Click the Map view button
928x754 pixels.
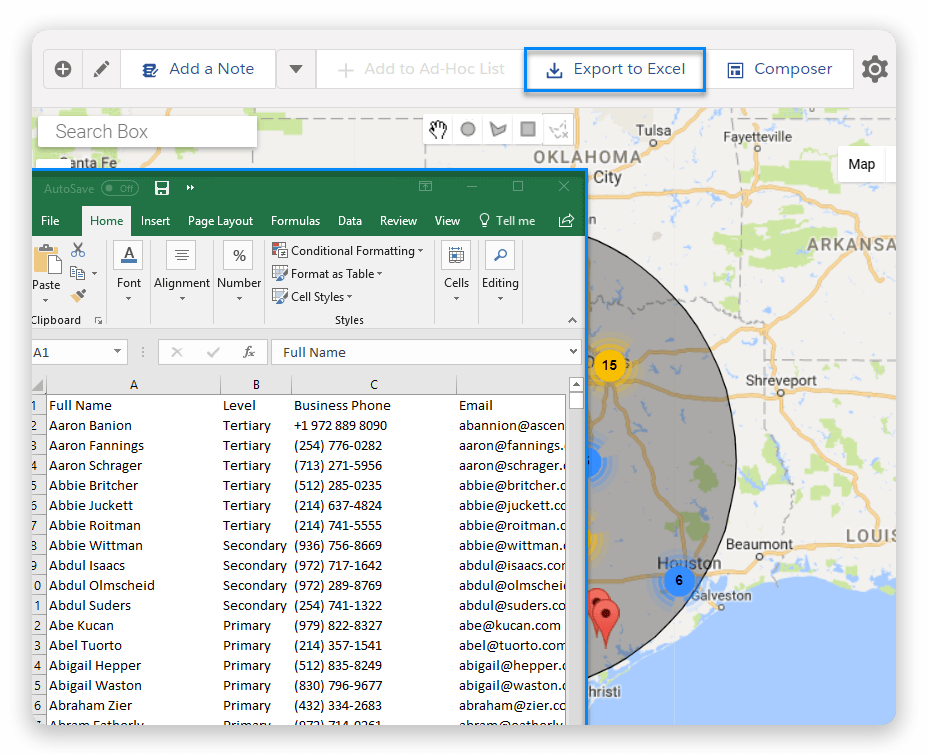click(x=861, y=165)
